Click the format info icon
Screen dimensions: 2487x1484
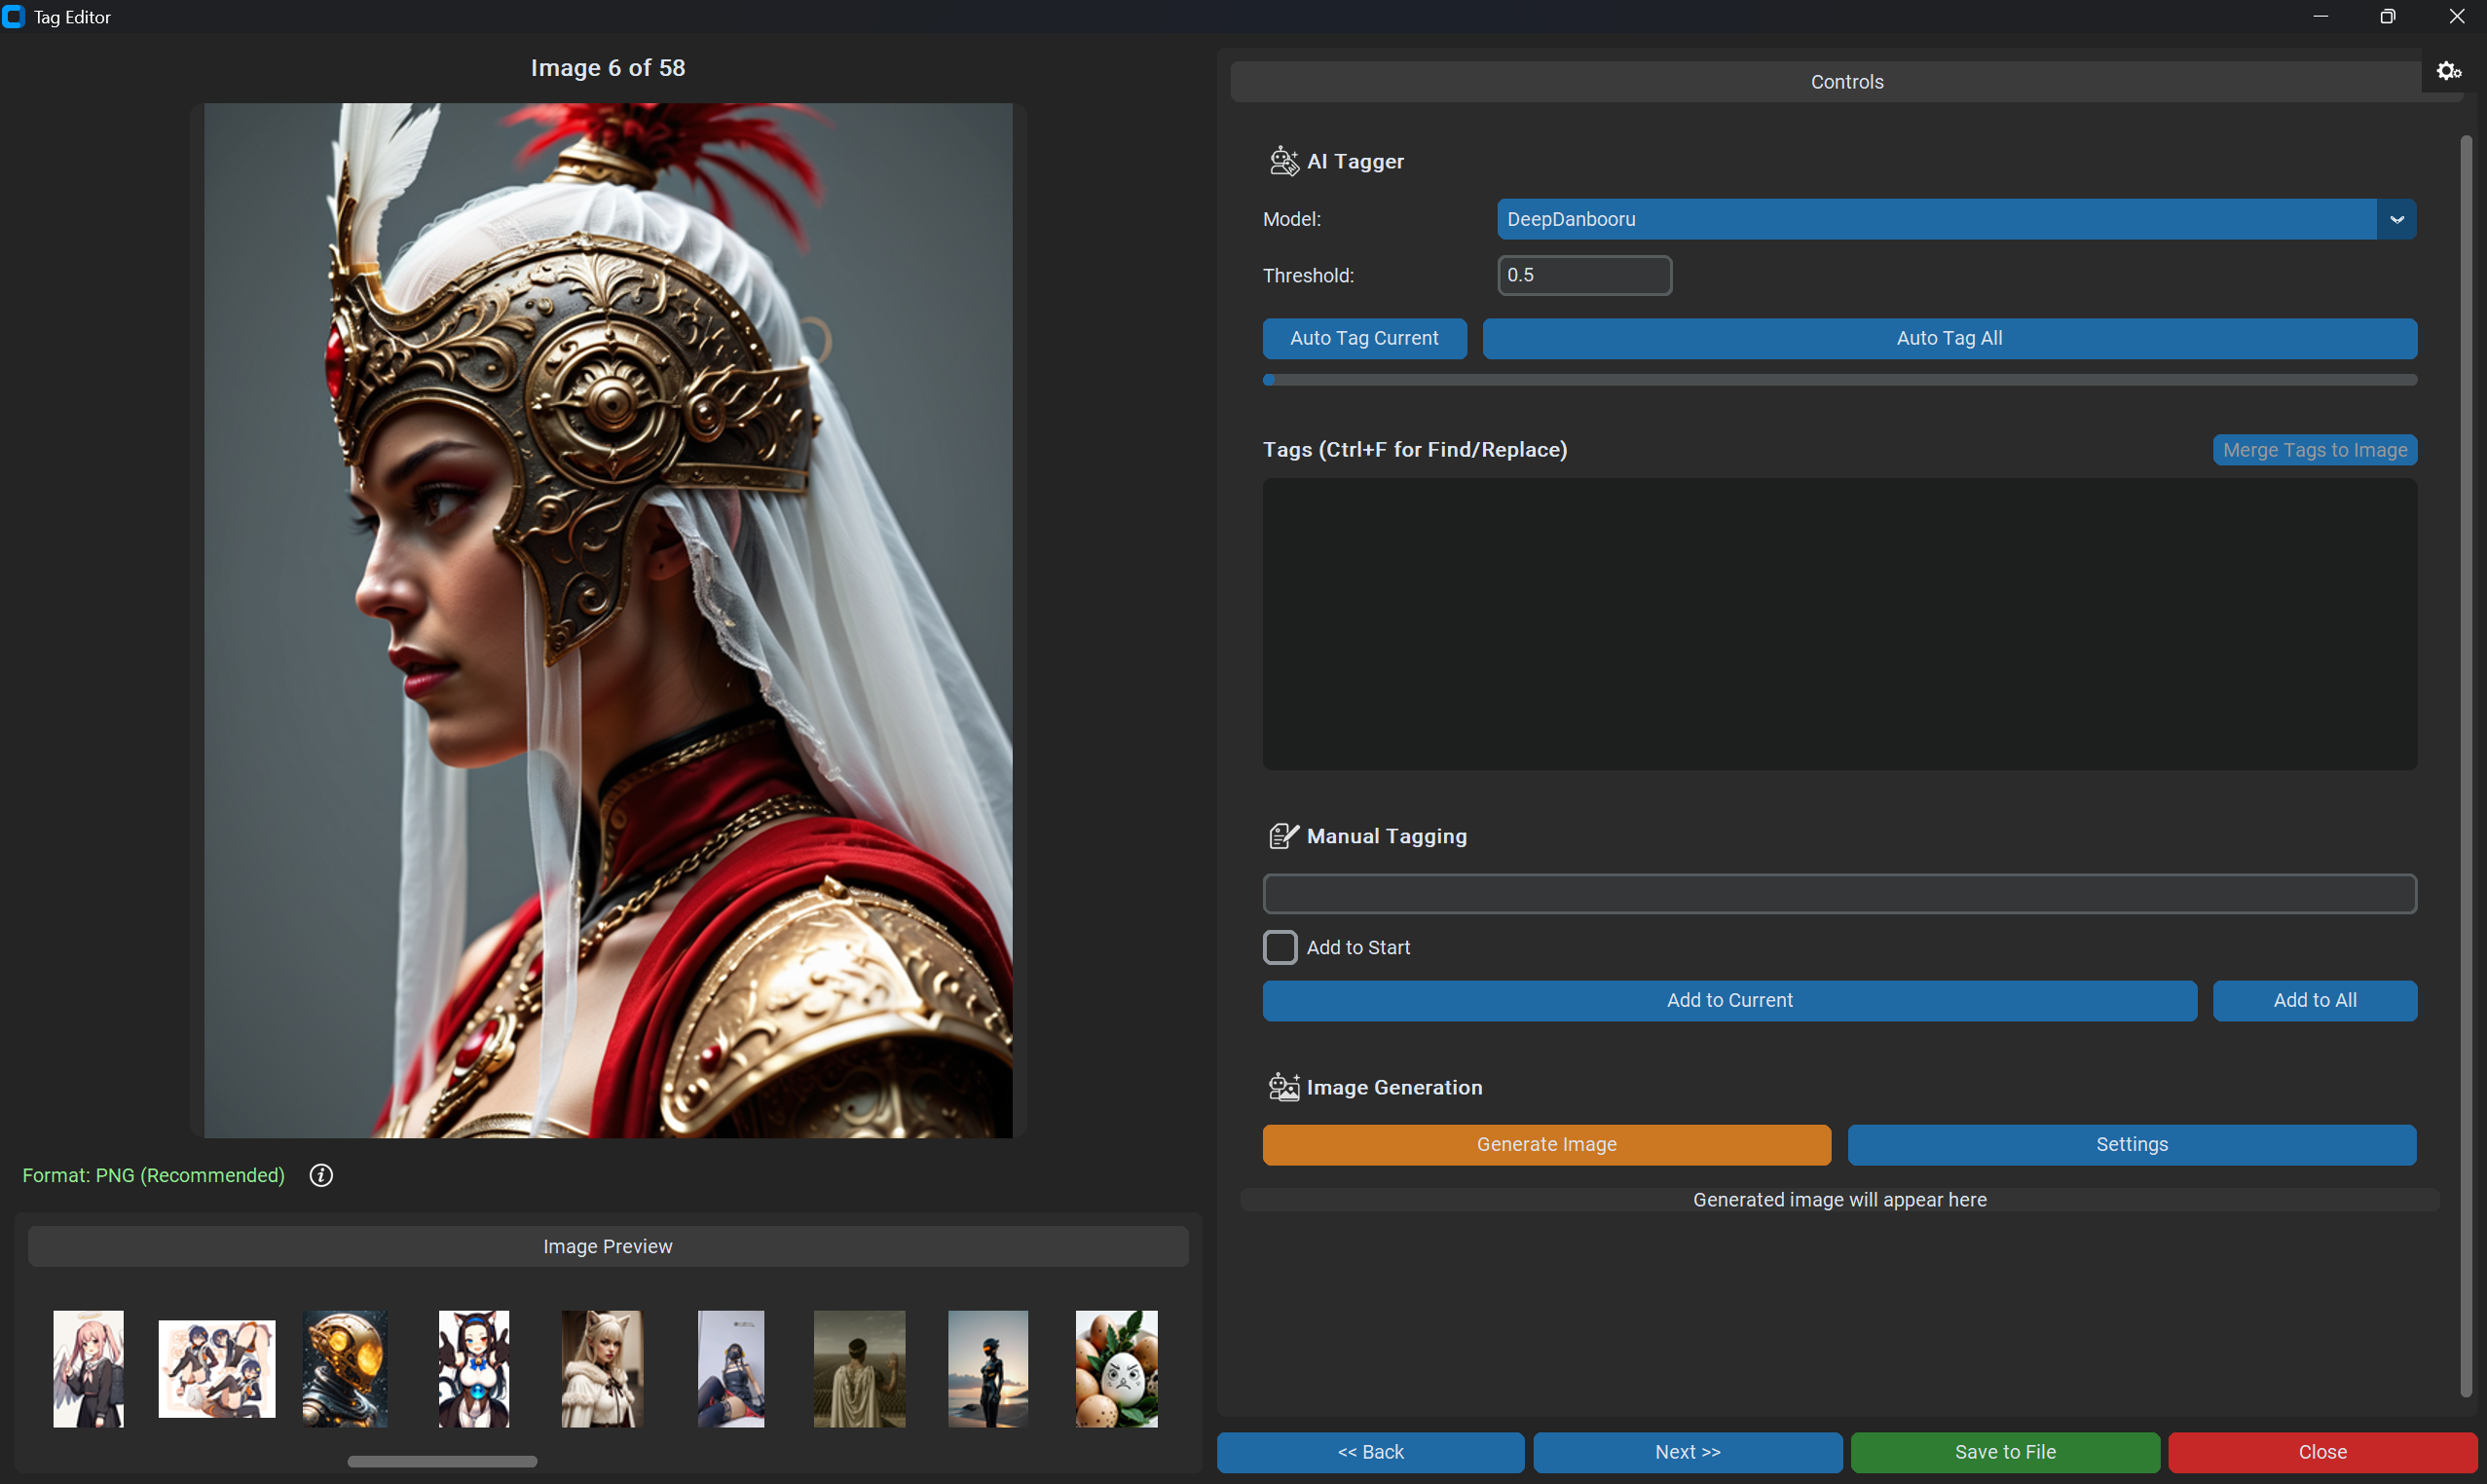coord(321,1175)
